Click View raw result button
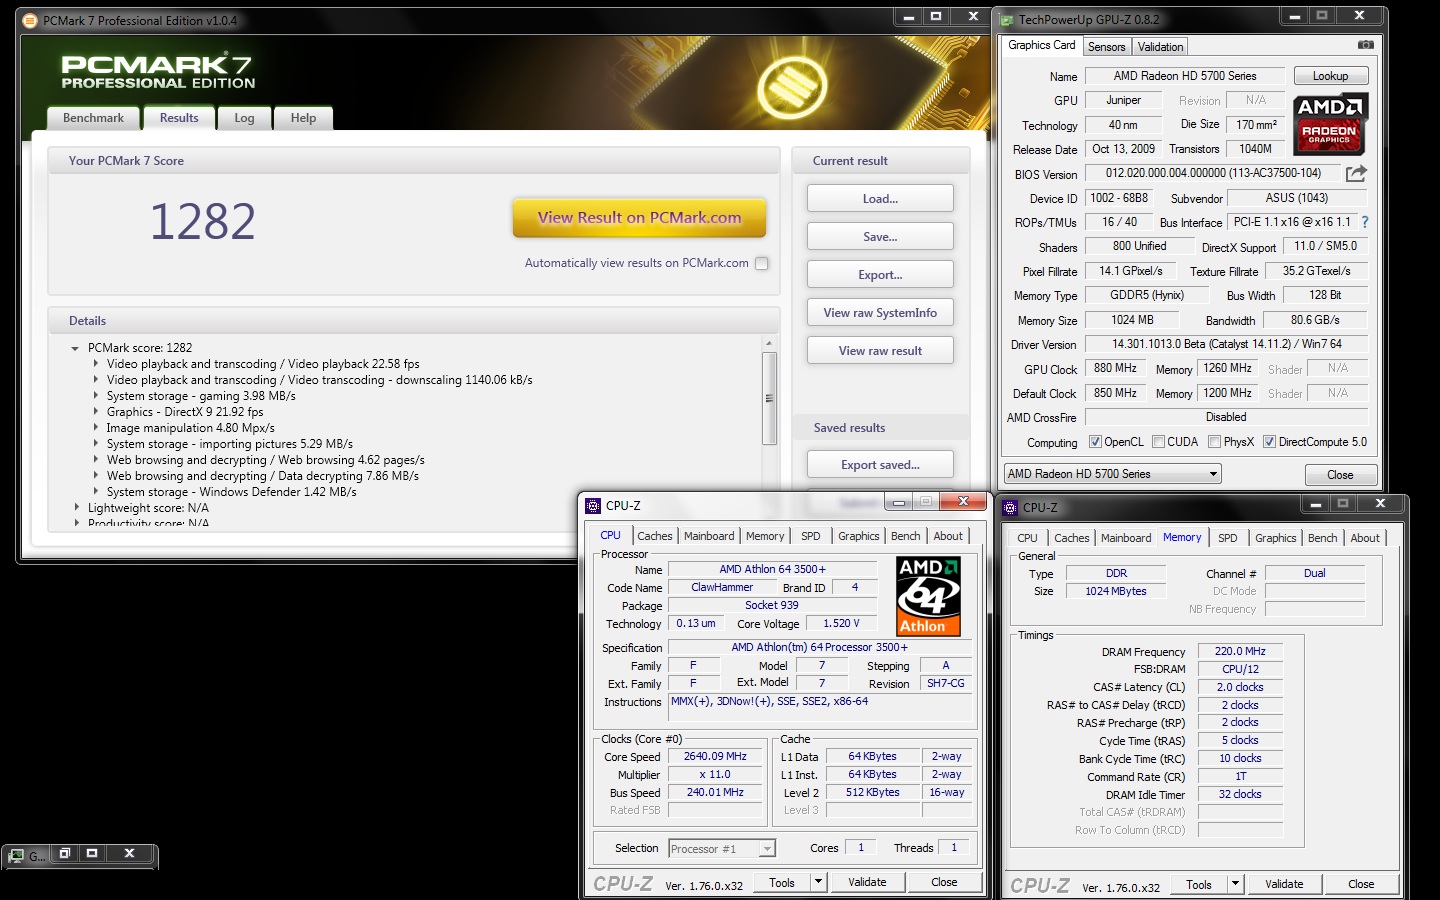This screenshot has height=900, width=1440. tap(880, 351)
